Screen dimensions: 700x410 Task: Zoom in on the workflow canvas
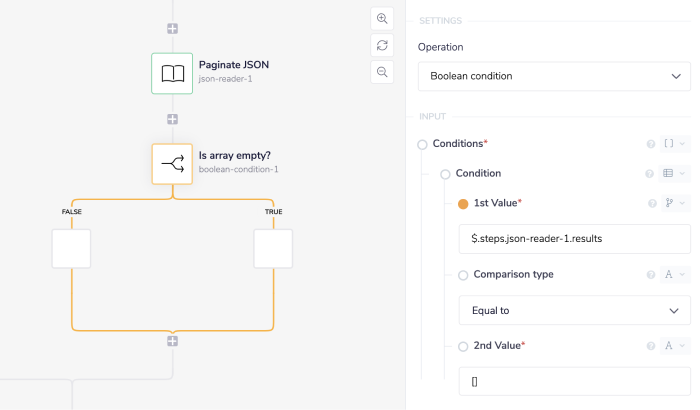click(x=382, y=19)
